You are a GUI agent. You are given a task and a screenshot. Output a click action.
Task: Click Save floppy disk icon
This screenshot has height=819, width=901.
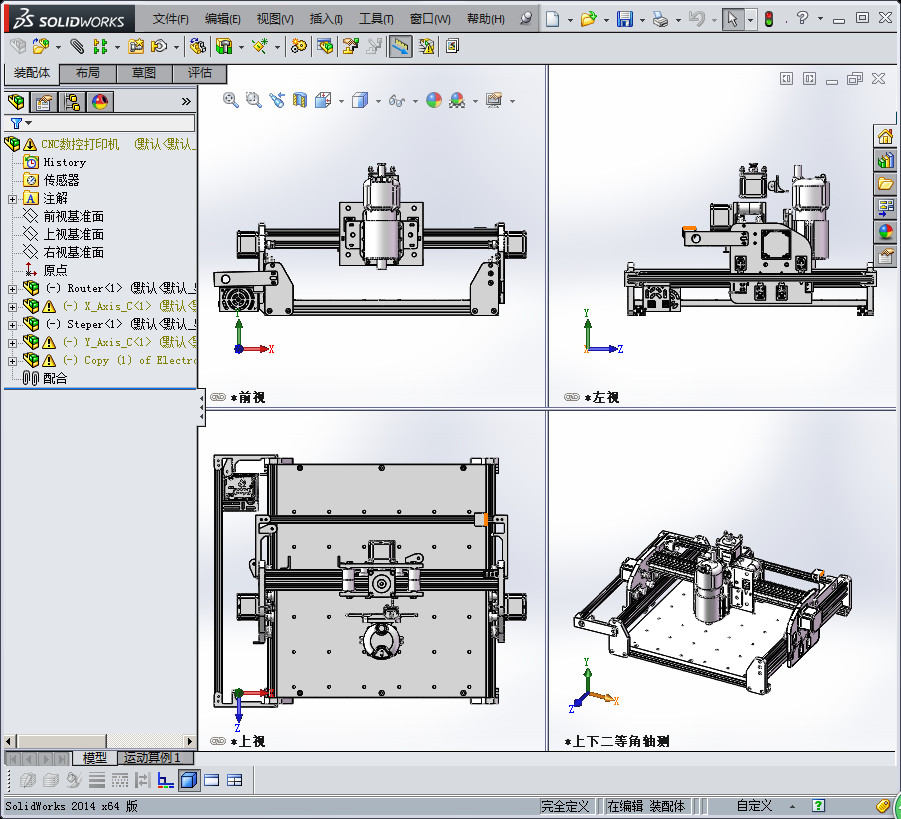[625, 19]
